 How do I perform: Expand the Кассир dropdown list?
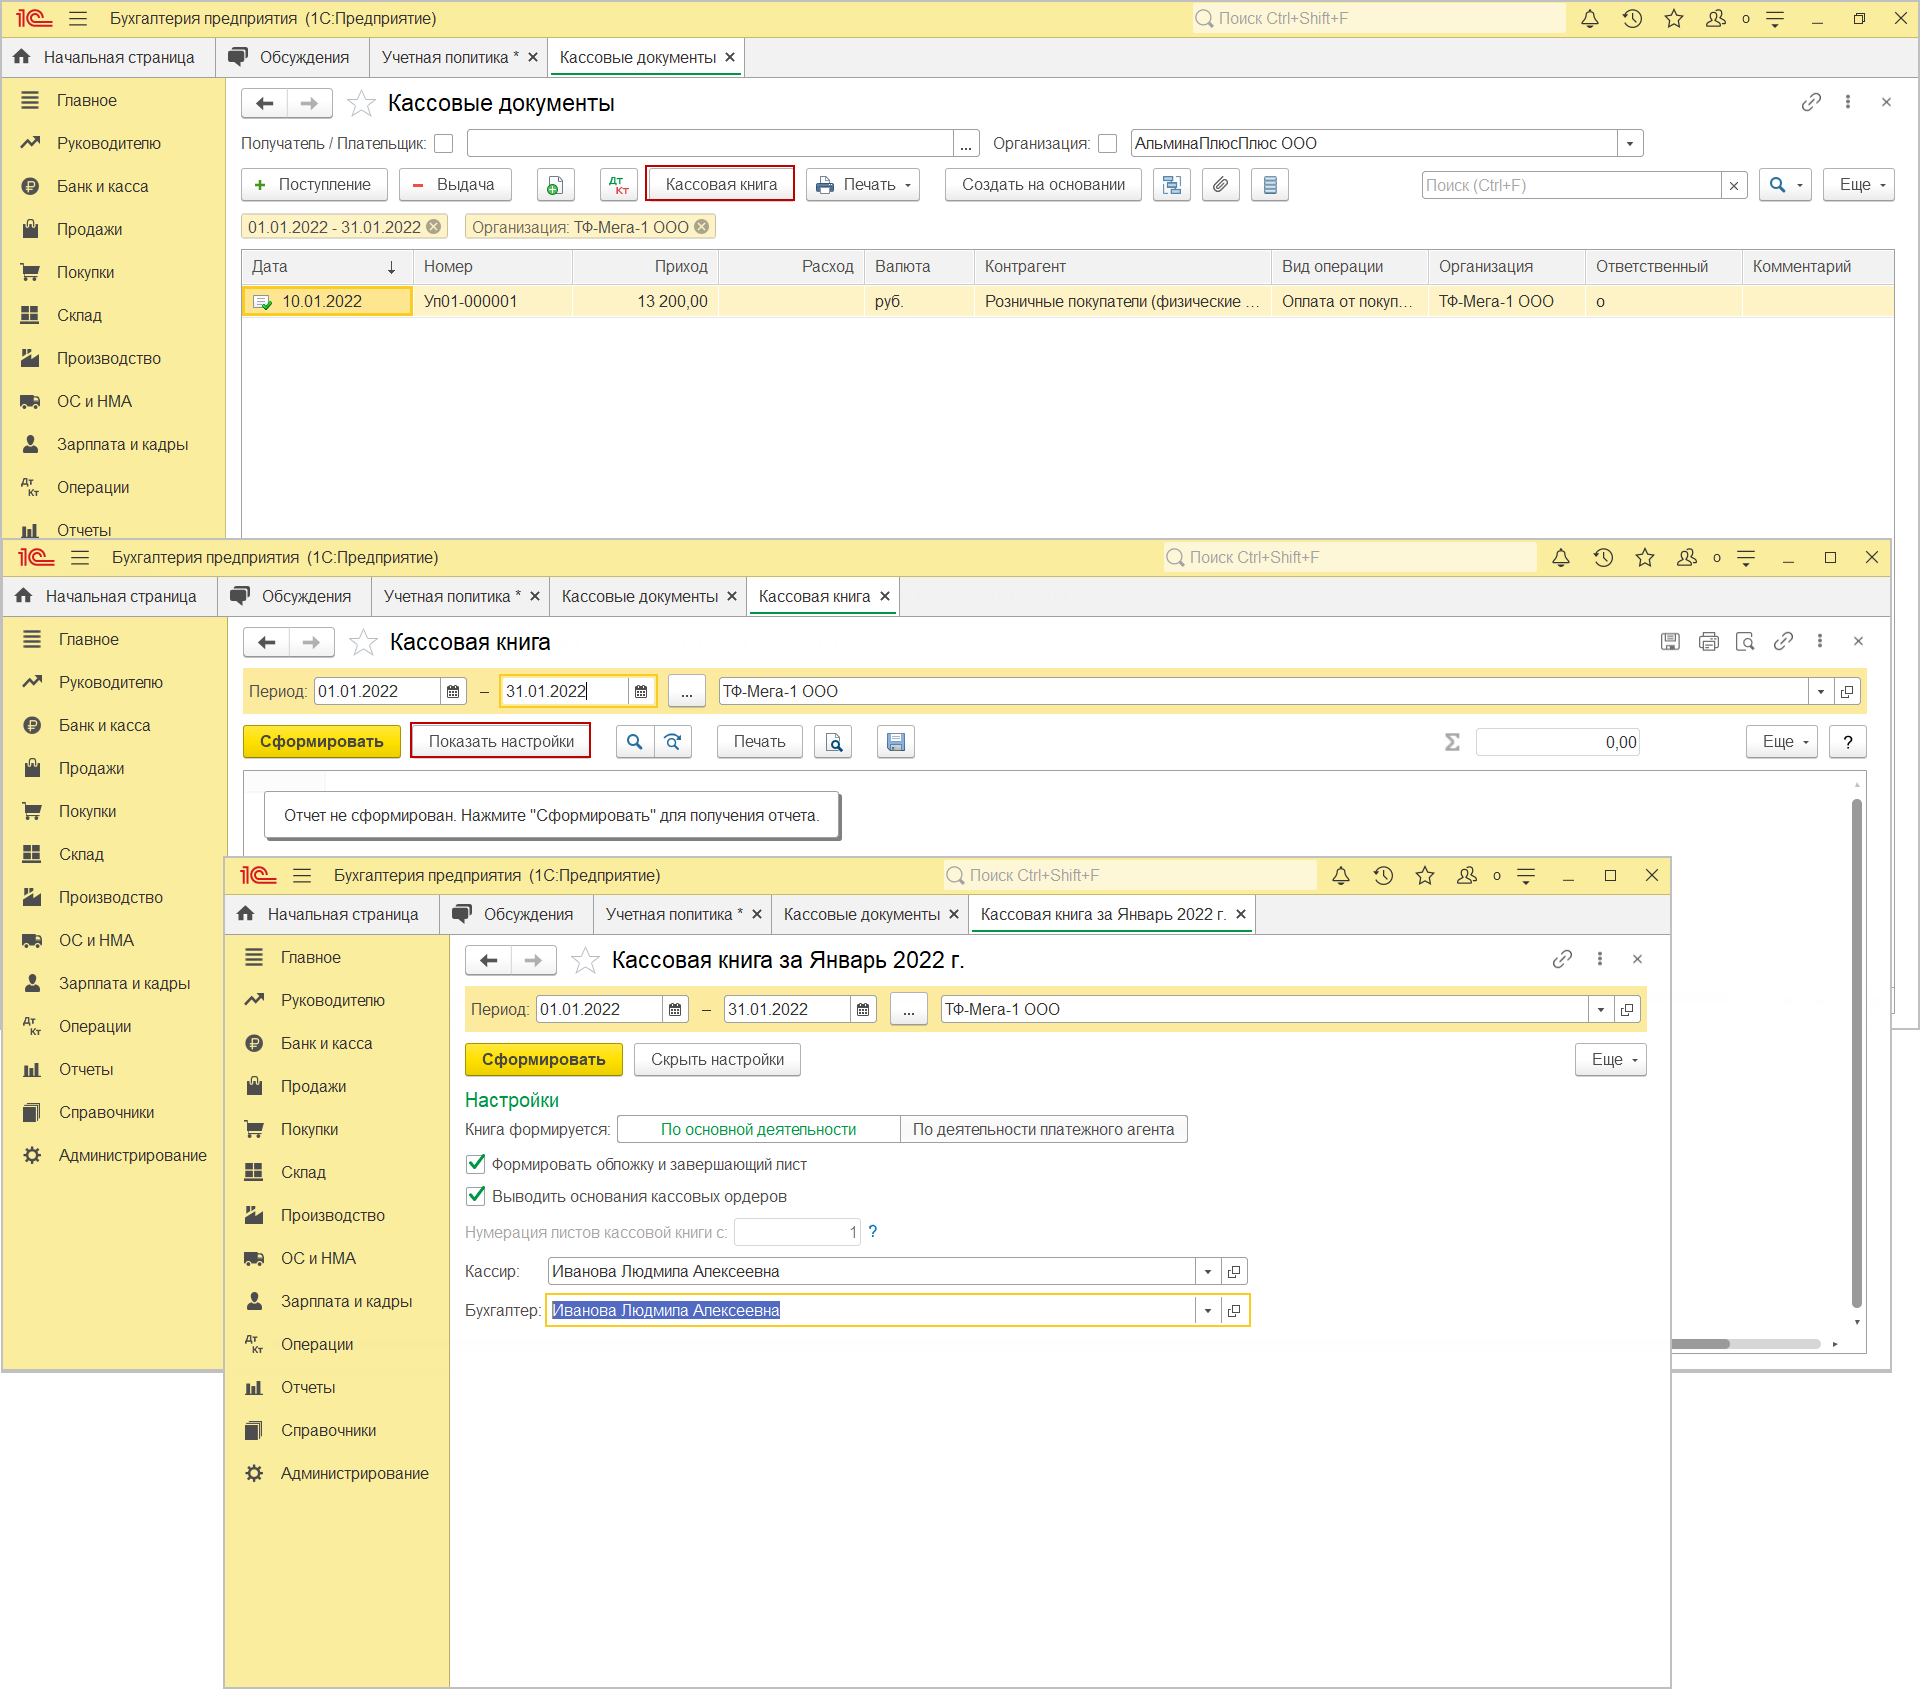tap(1208, 1272)
